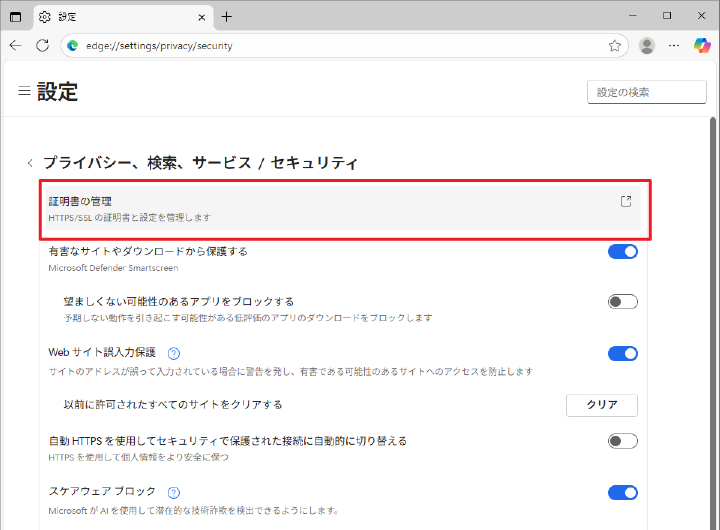Refresh the page with reload icon
The image size is (720, 530).
[x=42, y=45]
